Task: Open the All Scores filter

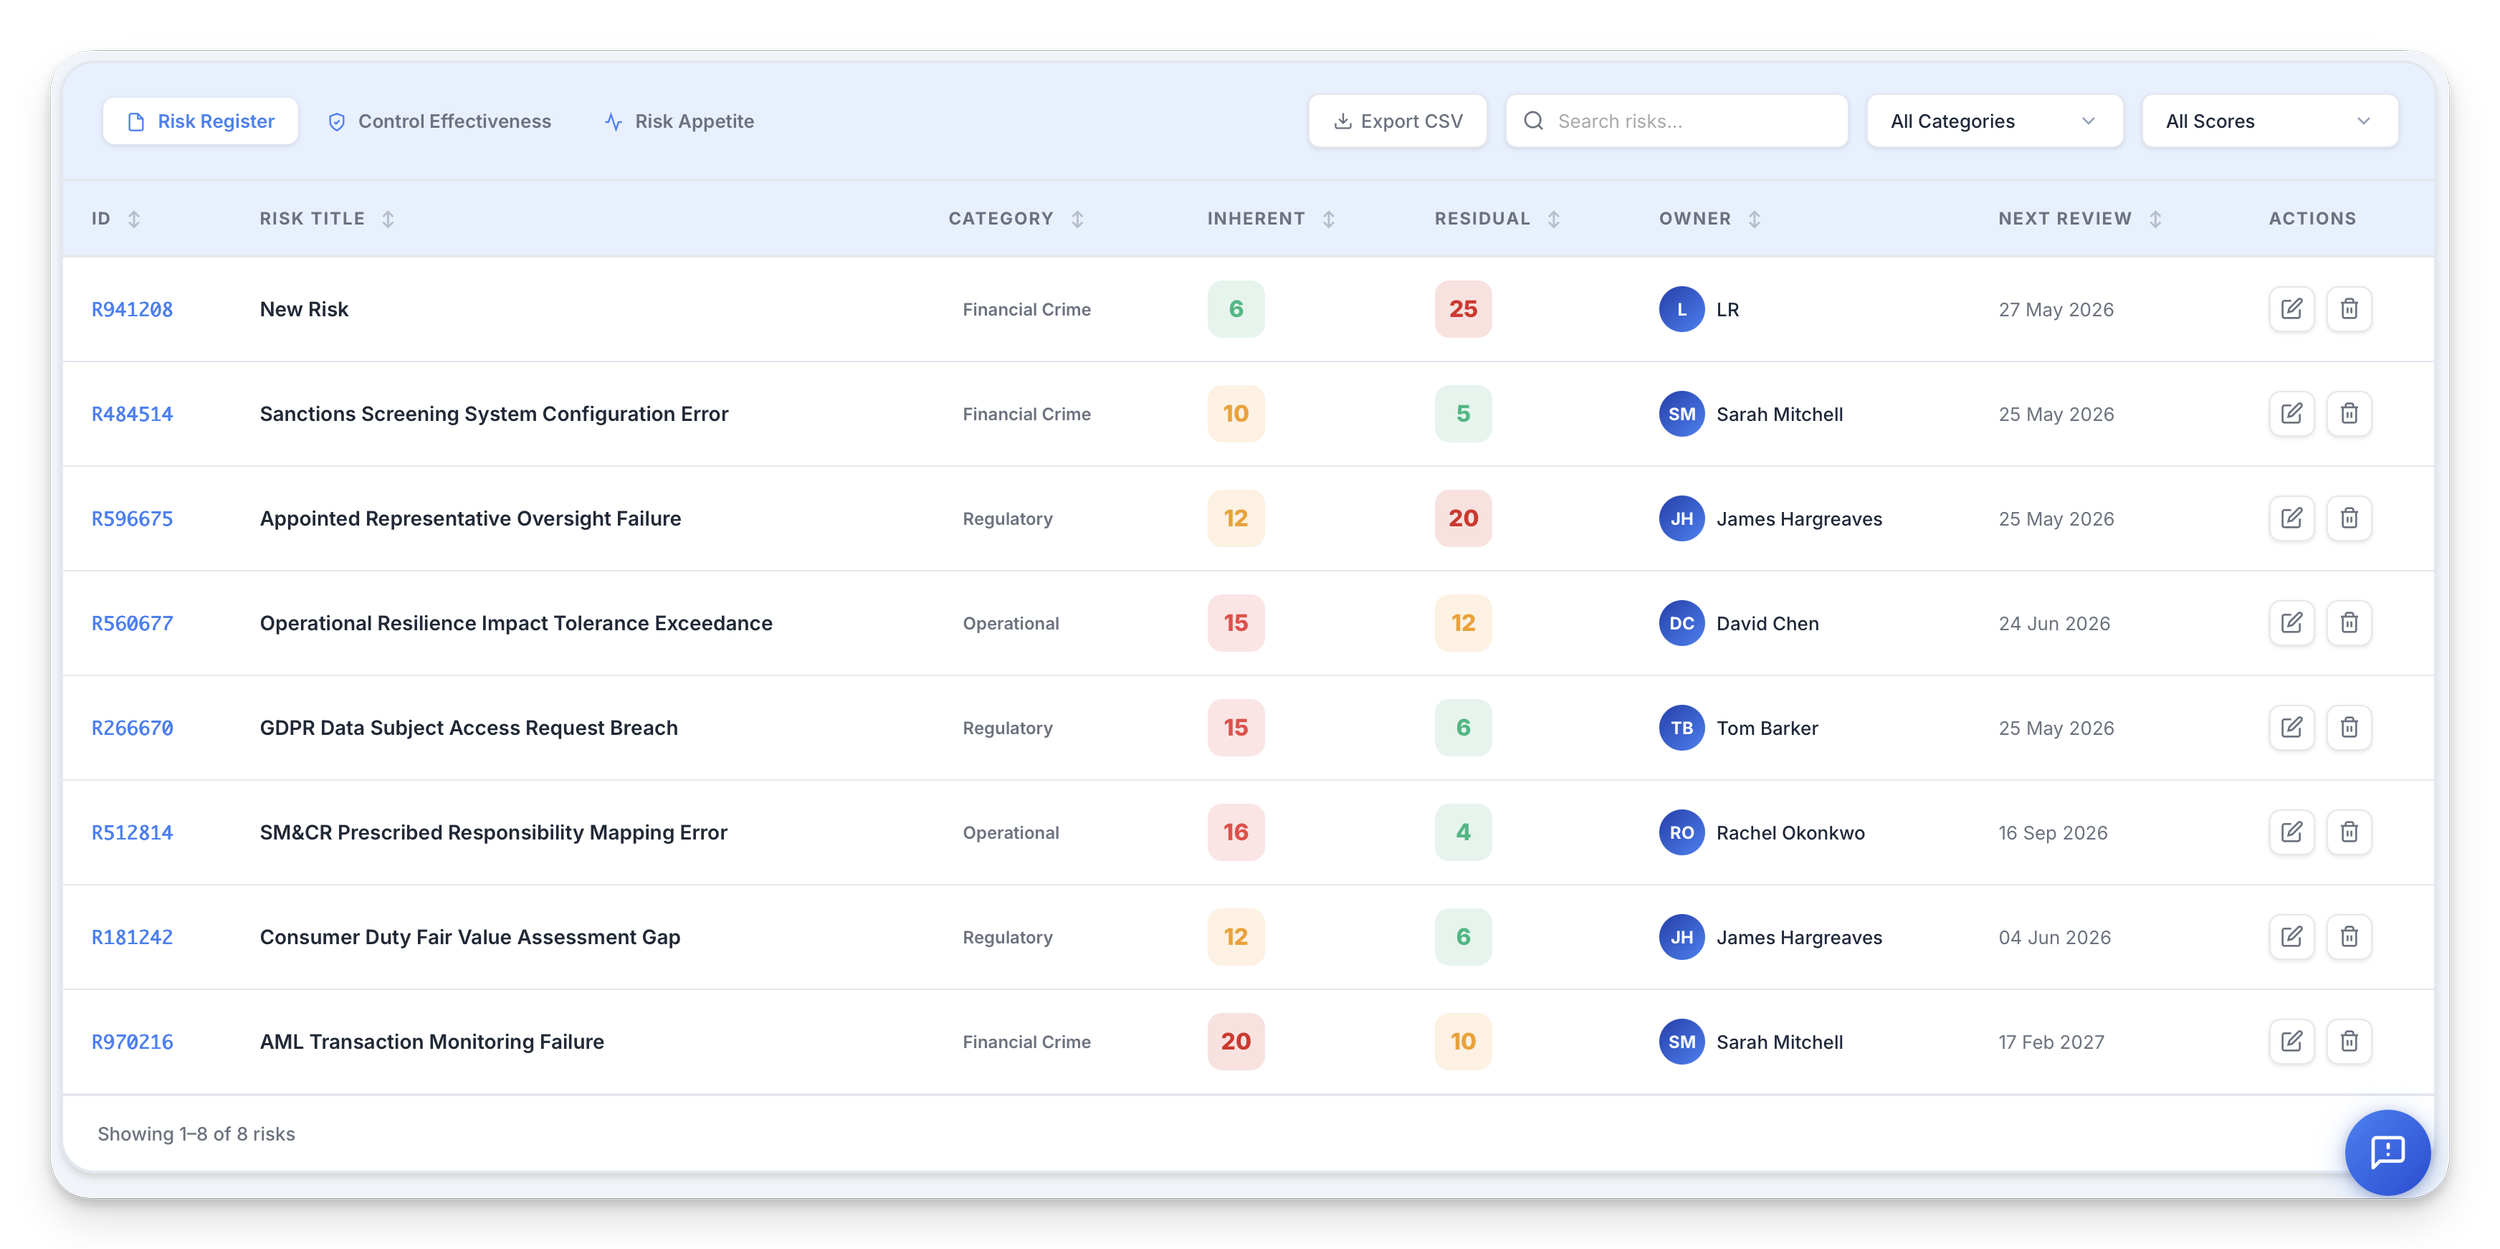Action: click(2269, 120)
